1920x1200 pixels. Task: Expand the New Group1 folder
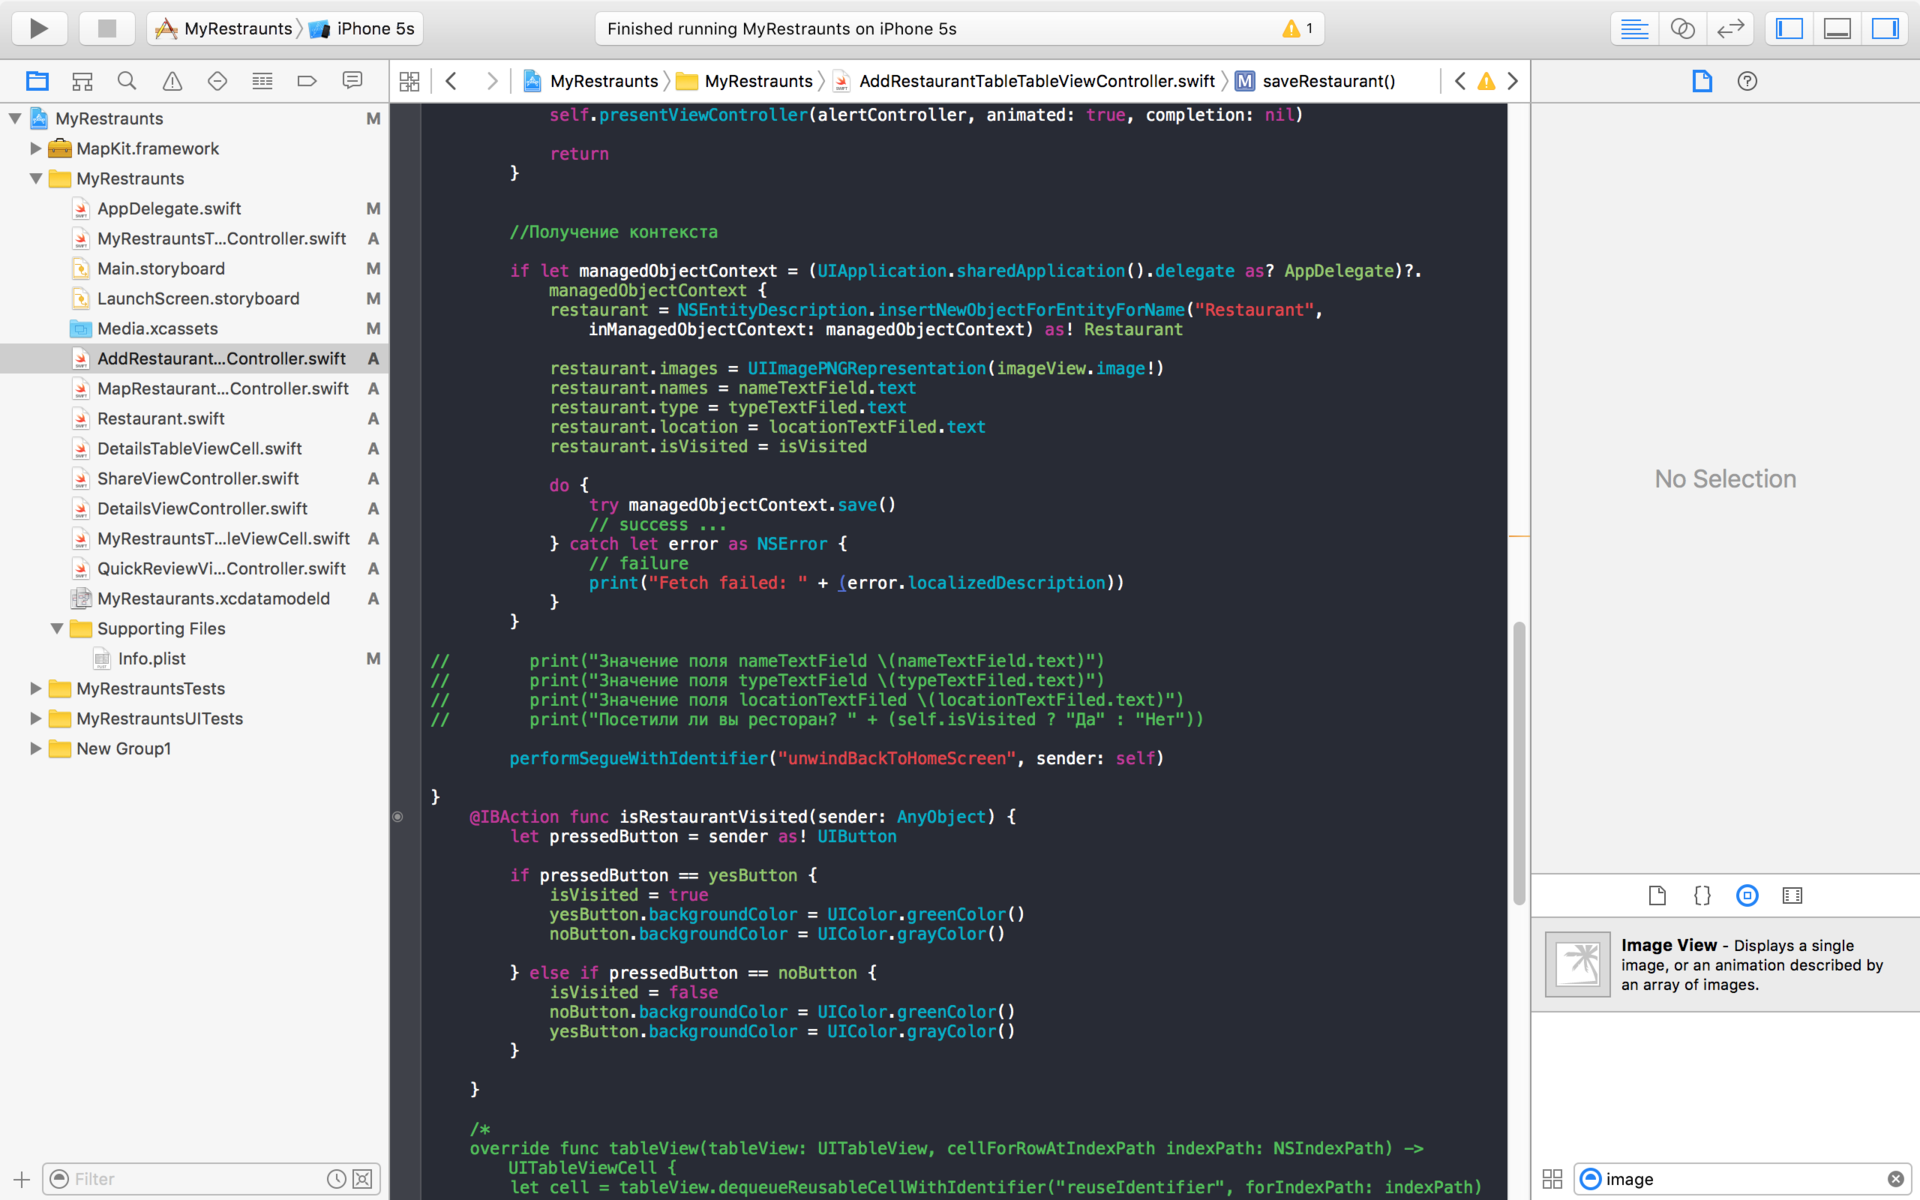[35, 748]
